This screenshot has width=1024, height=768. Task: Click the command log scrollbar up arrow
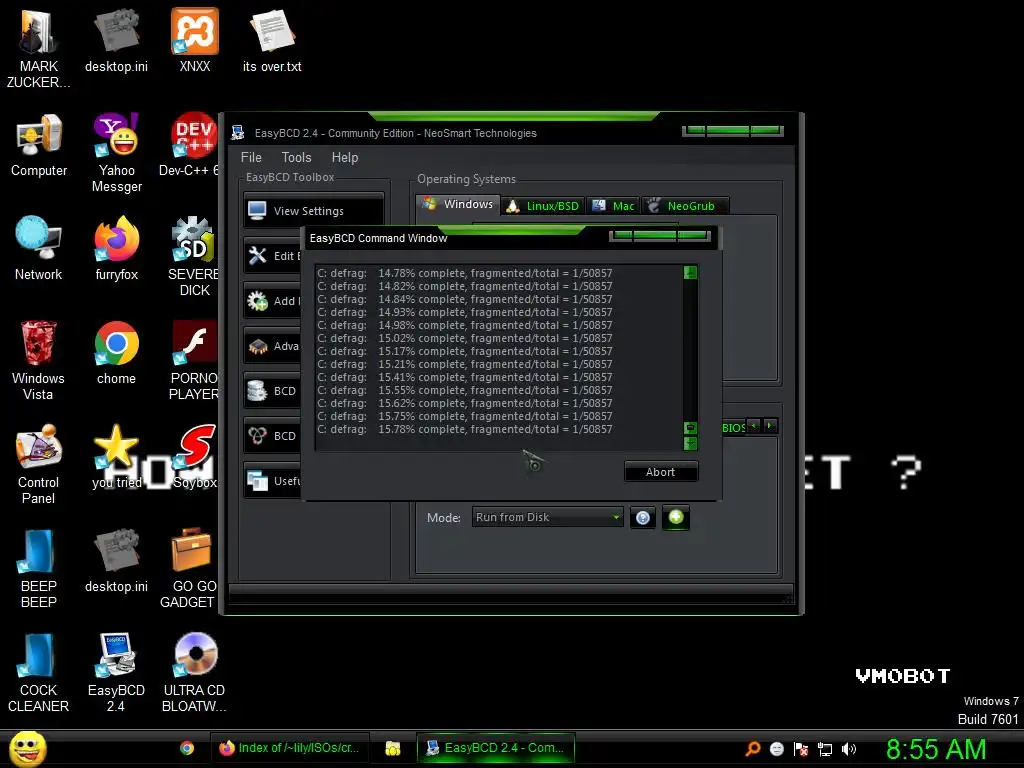point(690,272)
